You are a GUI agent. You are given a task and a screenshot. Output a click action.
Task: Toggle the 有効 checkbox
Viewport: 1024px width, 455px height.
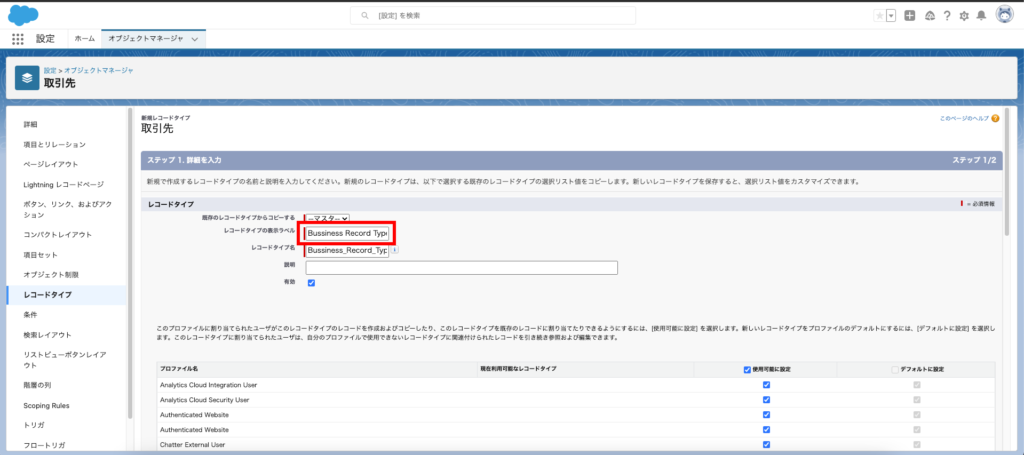click(311, 283)
